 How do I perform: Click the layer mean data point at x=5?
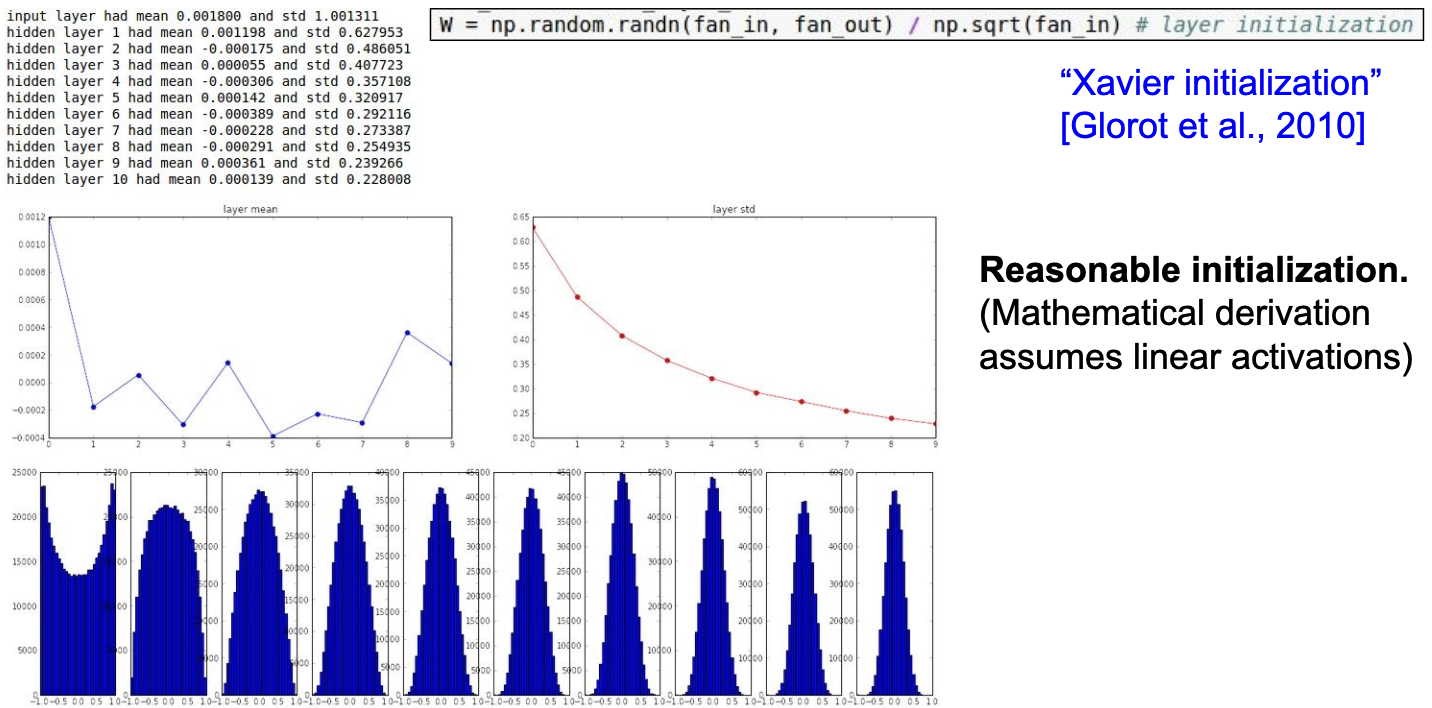coord(273,436)
